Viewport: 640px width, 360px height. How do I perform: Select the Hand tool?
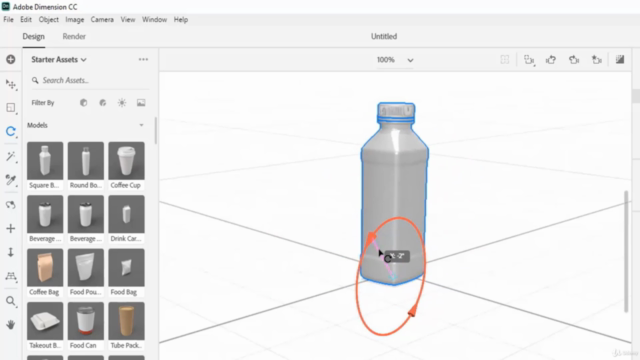point(11,324)
